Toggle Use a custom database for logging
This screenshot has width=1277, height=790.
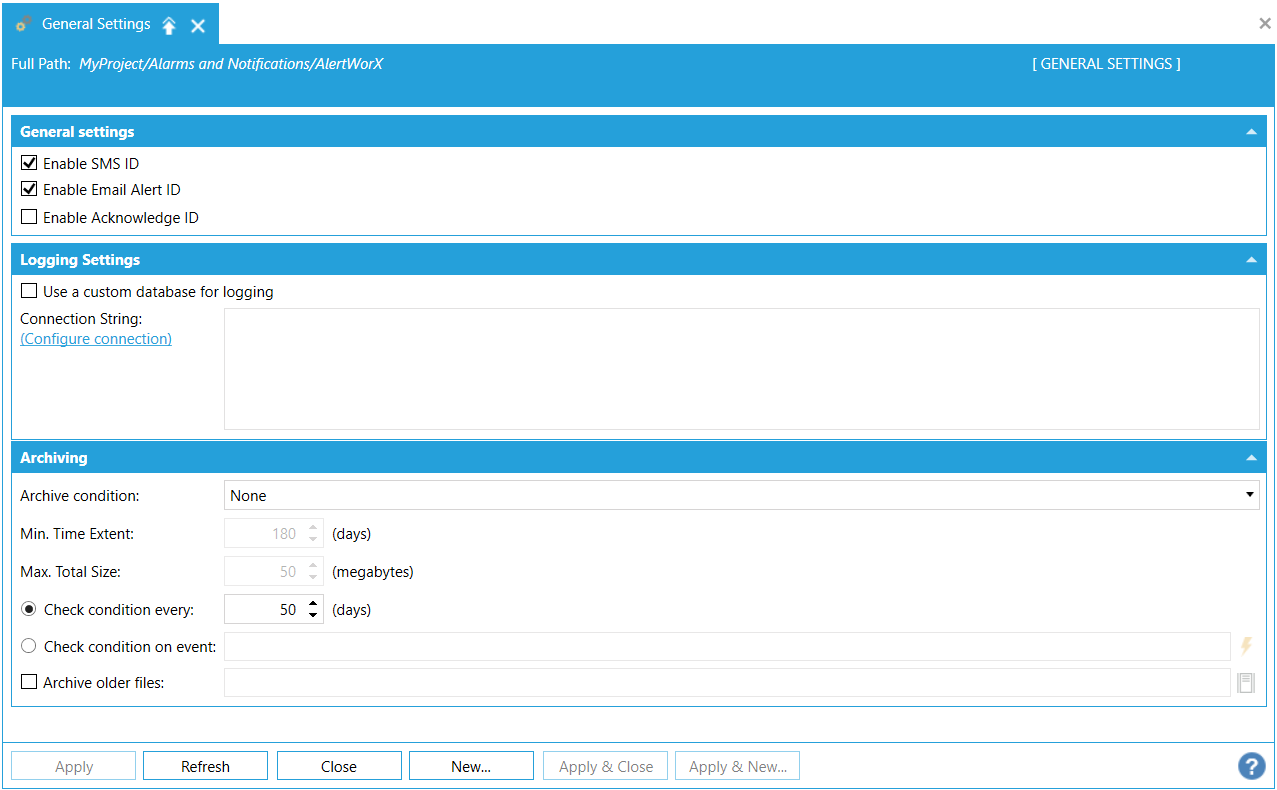[29, 292]
